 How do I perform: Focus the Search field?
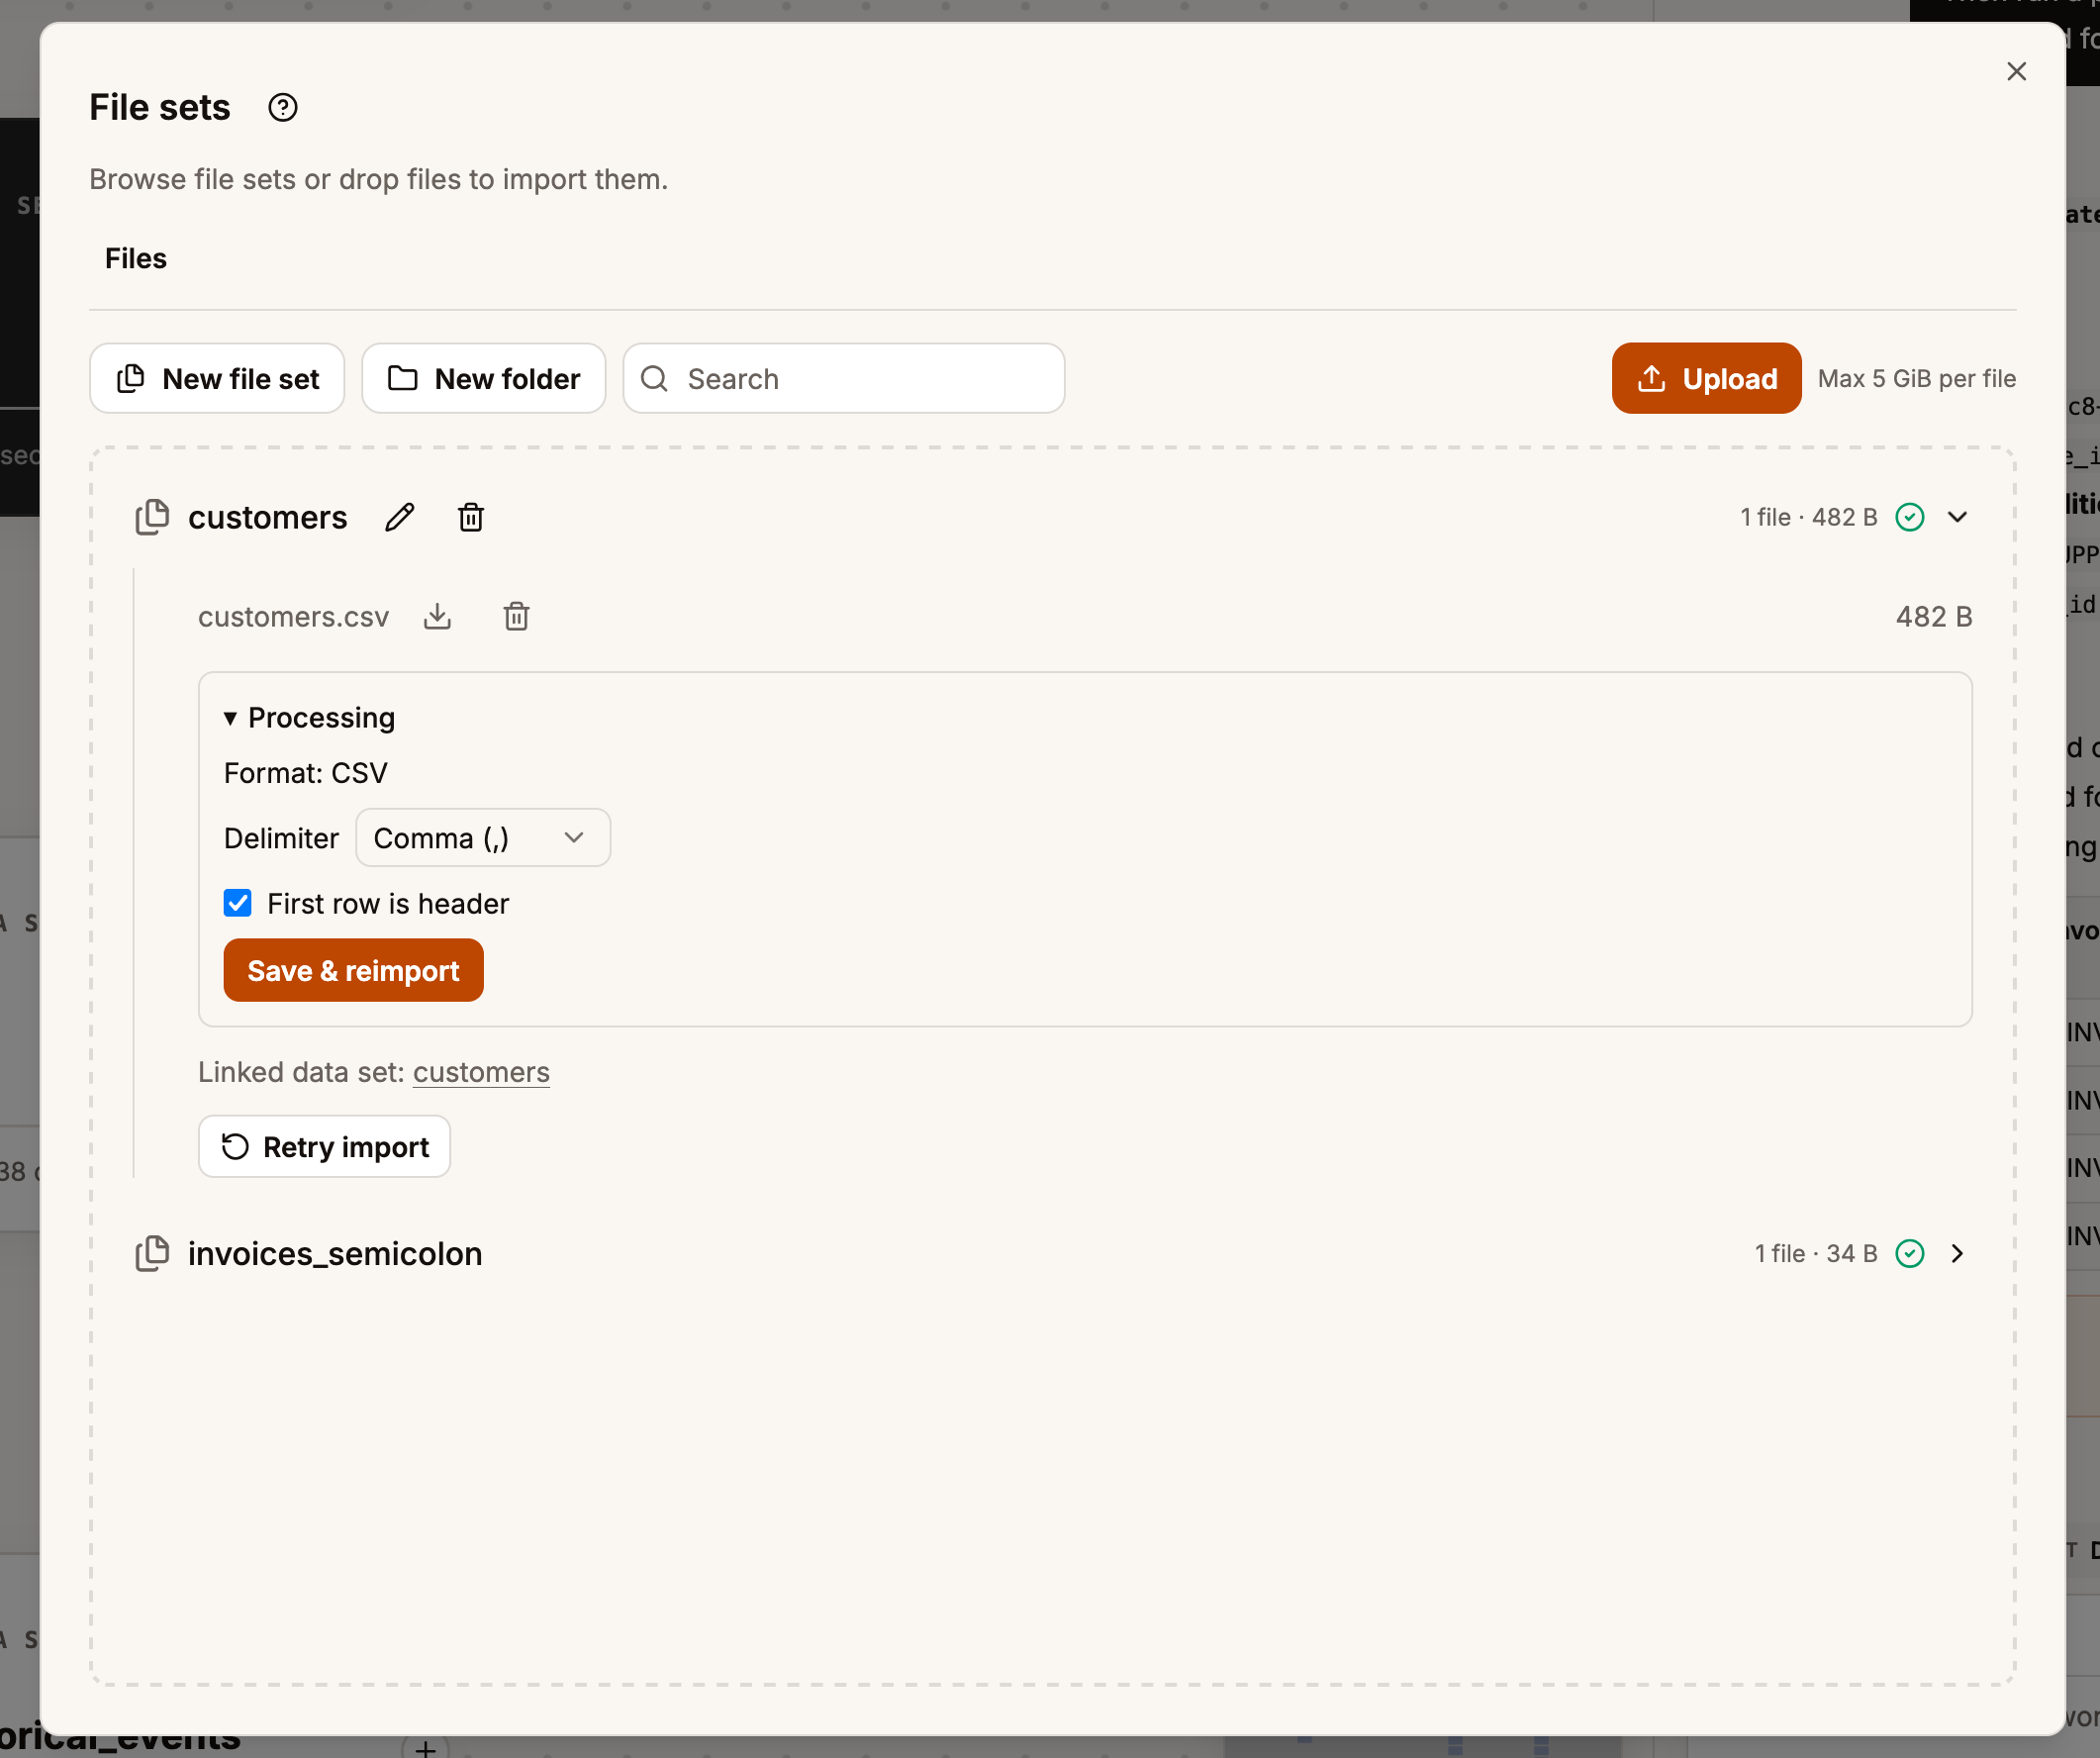pos(844,378)
